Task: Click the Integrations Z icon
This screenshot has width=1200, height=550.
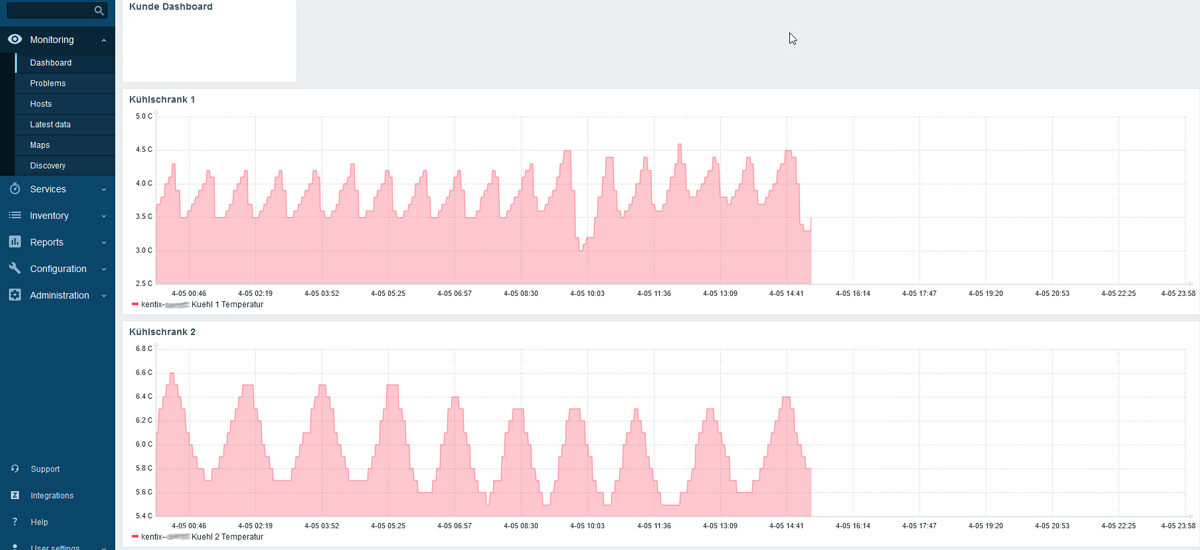Action: tap(14, 496)
